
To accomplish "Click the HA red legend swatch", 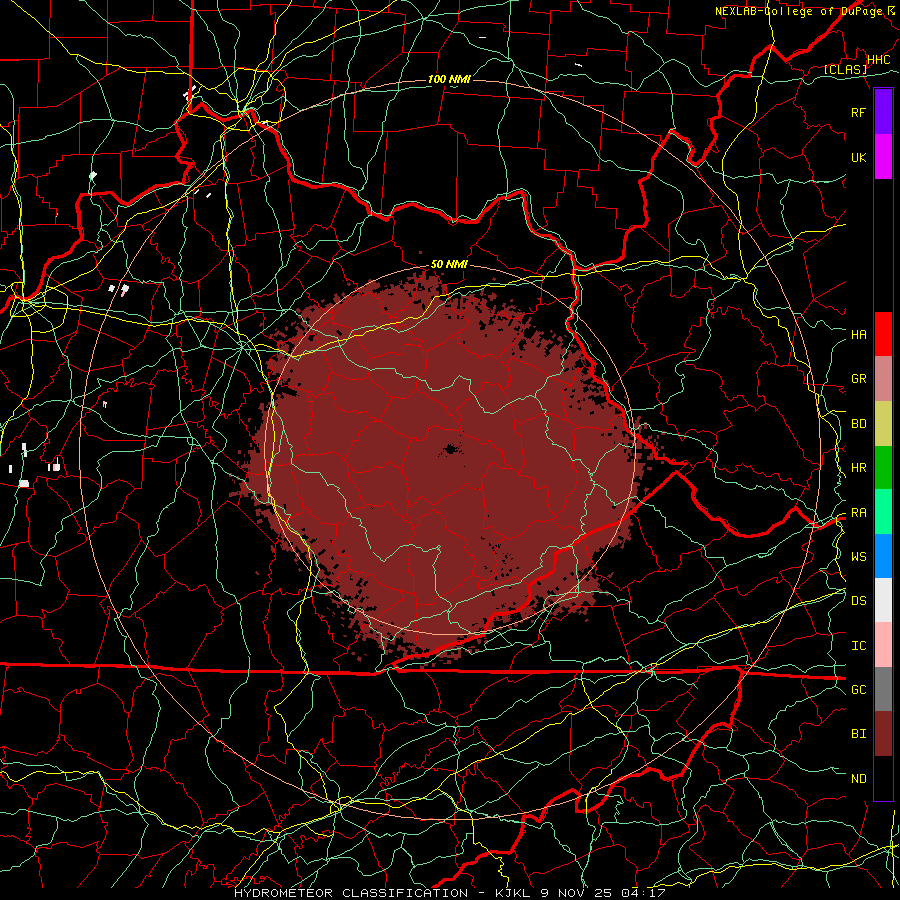I will point(883,334).
